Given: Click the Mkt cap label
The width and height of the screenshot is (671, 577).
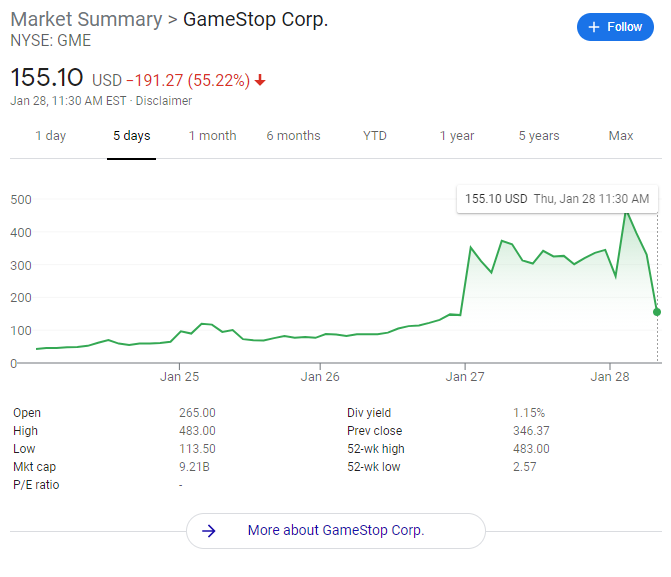Looking at the screenshot, I should point(34,467).
